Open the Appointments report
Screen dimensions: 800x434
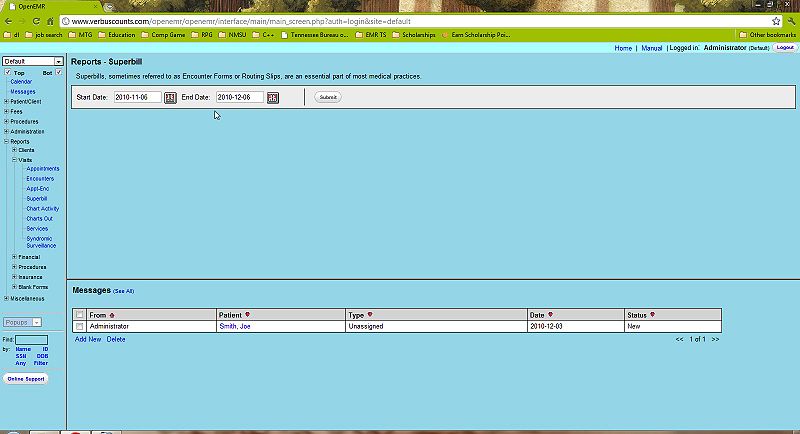tap(43, 169)
